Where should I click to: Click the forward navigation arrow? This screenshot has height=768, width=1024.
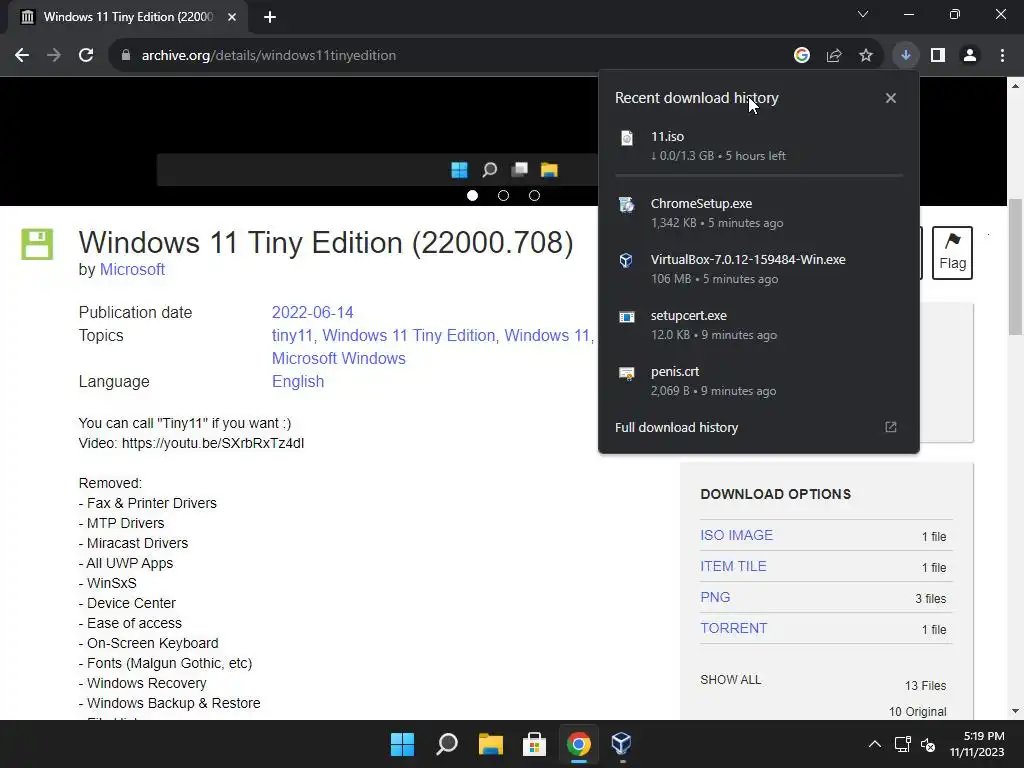coord(54,56)
